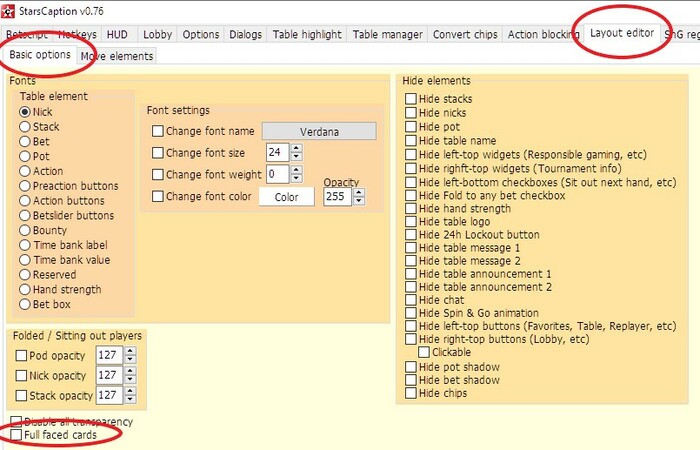Image resolution: width=700 pixels, height=450 pixels.
Task: Enable Full faced cards checkbox
Action: point(16,435)
